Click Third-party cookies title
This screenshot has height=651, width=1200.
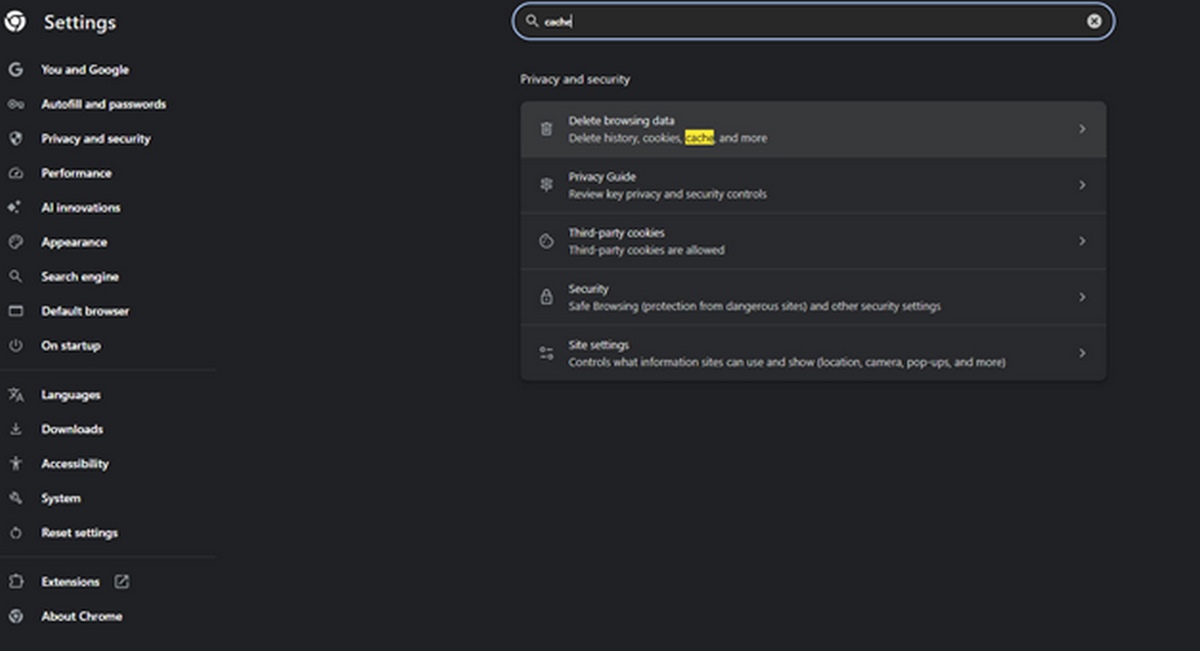click(617, 233)
